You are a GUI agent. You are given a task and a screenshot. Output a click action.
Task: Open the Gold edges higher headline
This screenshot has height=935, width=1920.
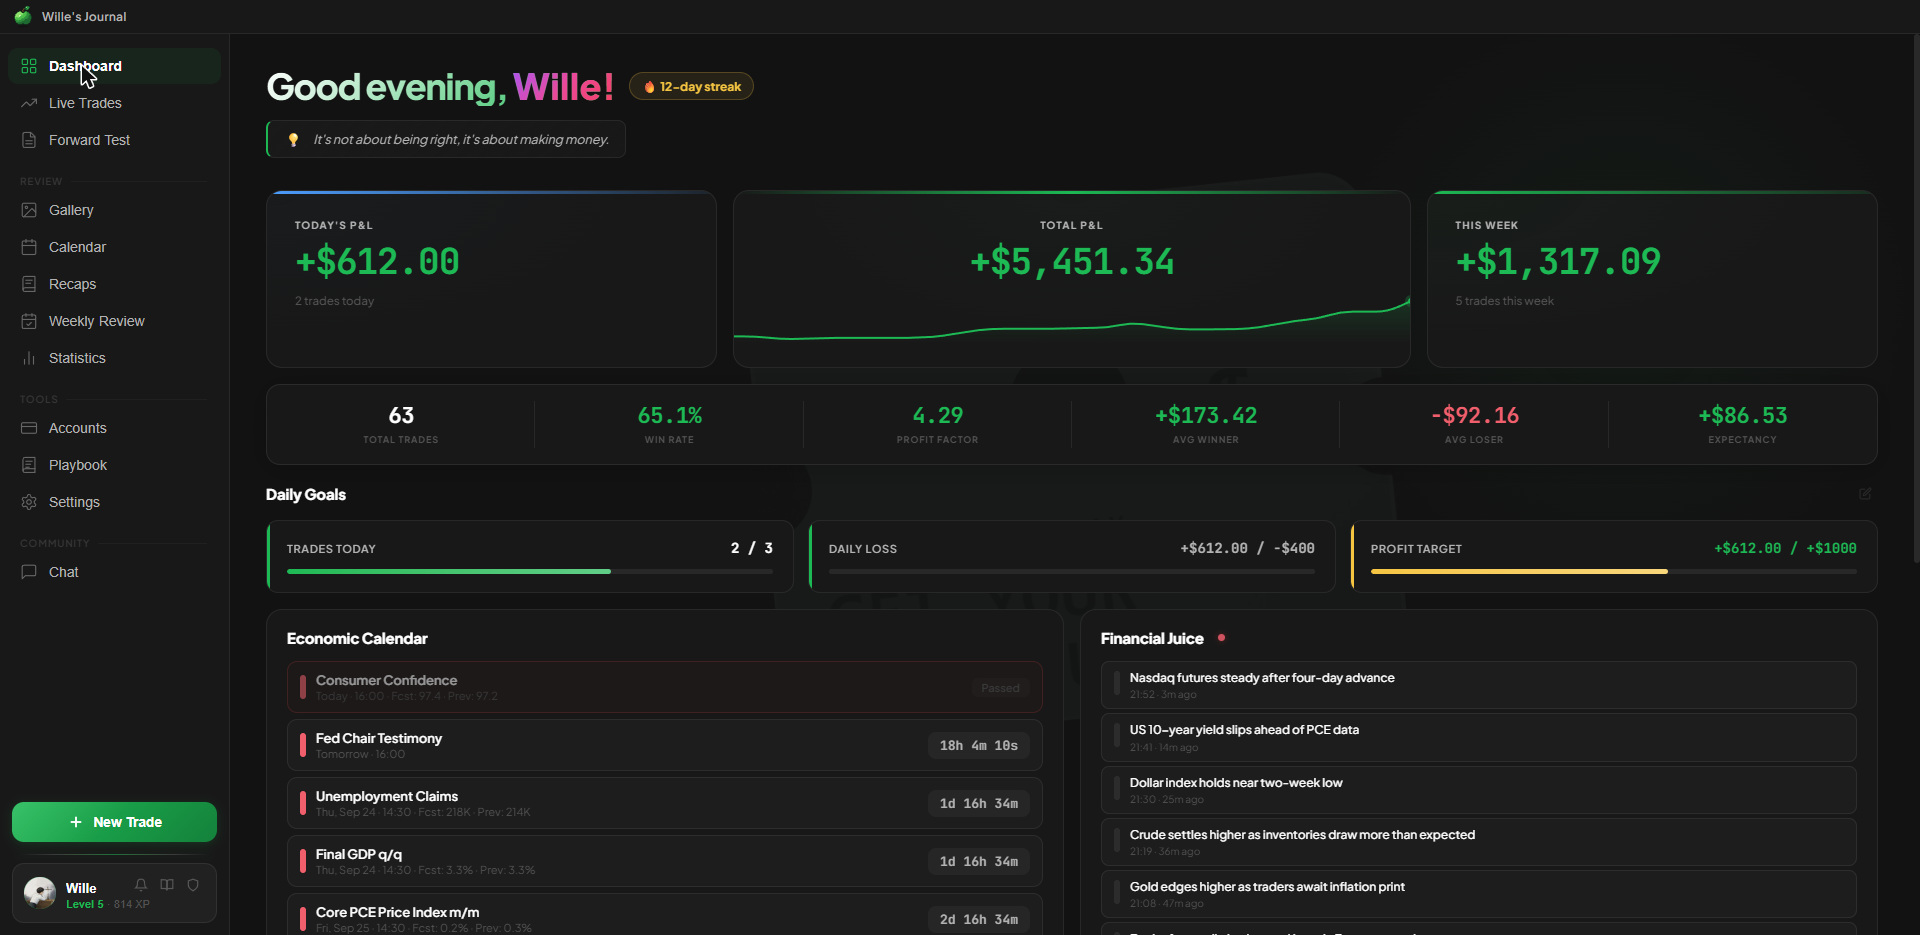[x=1479, y=894]
